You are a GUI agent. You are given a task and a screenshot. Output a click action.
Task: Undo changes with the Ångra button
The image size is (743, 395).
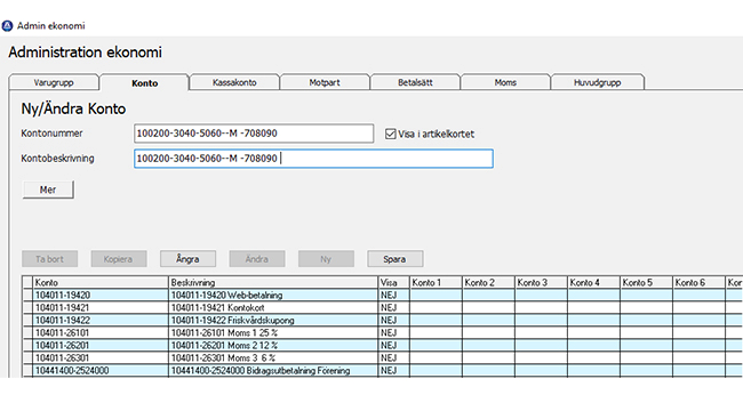[x=188, y=259]
